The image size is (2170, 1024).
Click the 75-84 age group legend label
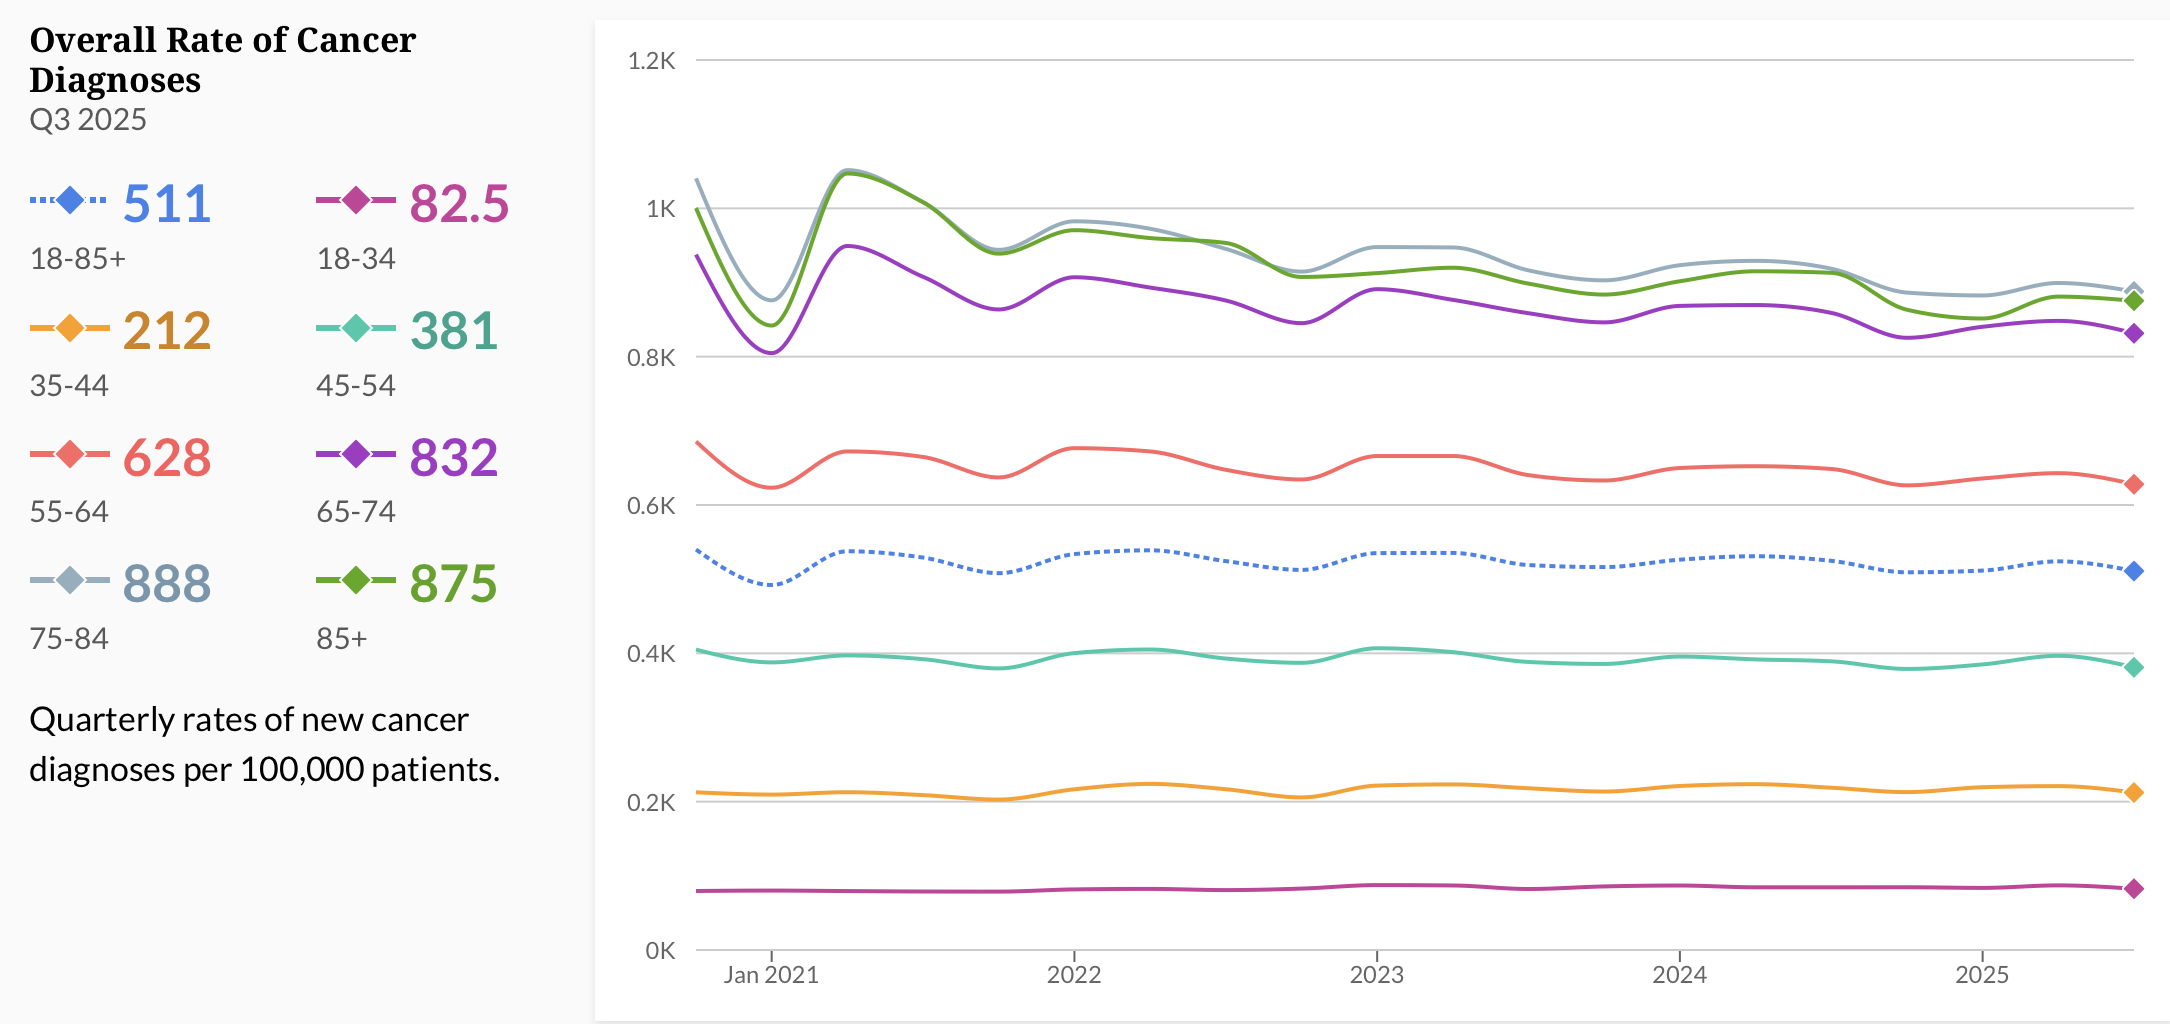tap(69, 639)
